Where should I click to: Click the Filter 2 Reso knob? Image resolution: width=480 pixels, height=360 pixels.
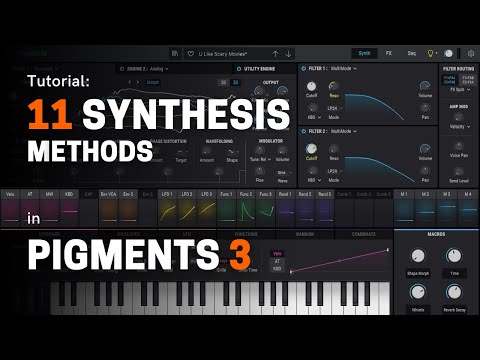tap(334, 149)
